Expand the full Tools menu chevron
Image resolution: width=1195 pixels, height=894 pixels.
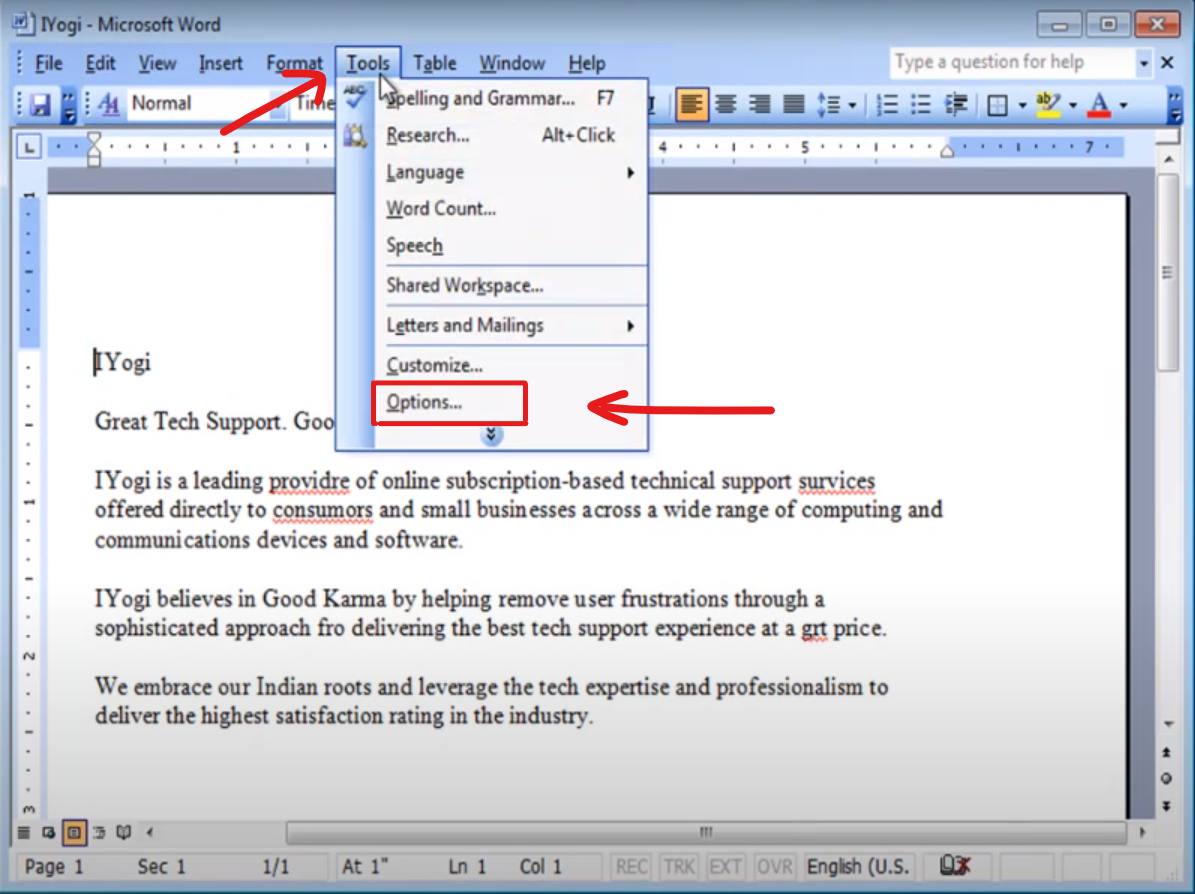492,435
